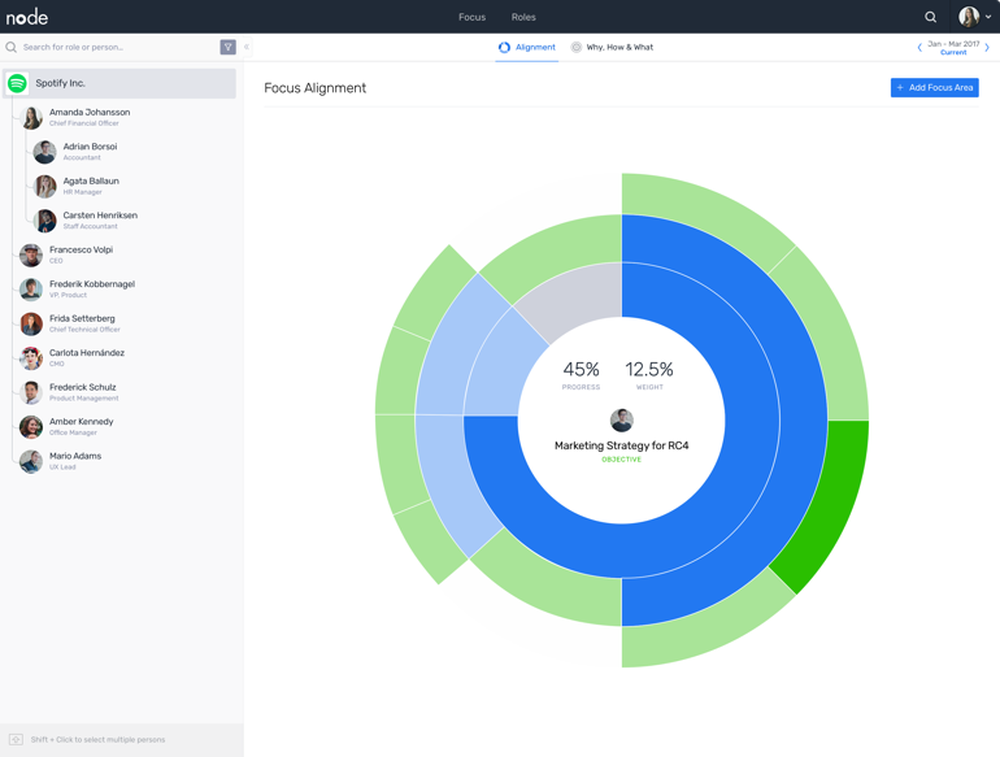Click Amanda Johansson's avatar
1000x757 pixels.
click(x=31, y=118)
